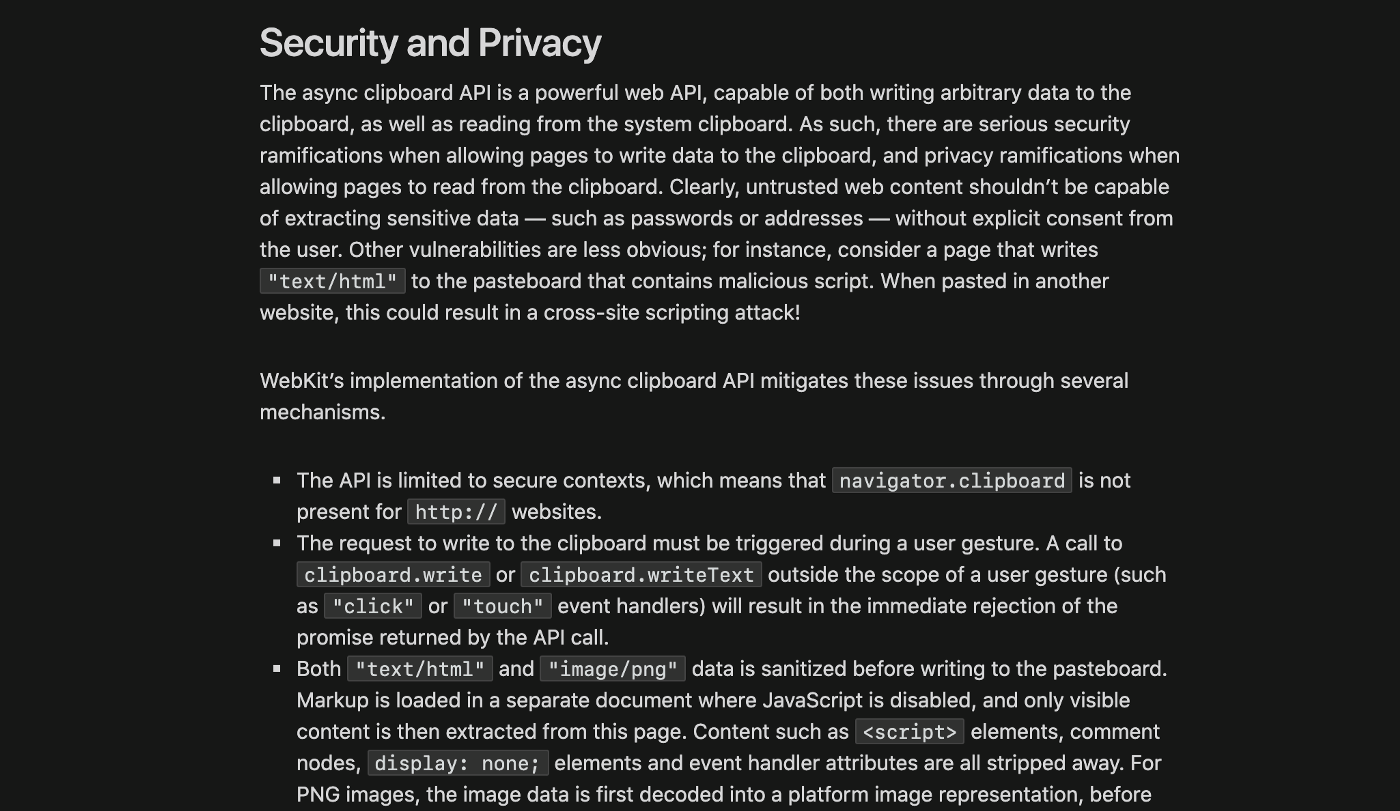Click the bullet marker before "The request to write"
The height and width of the screenshot is (811, 1400).
[277, 544]
